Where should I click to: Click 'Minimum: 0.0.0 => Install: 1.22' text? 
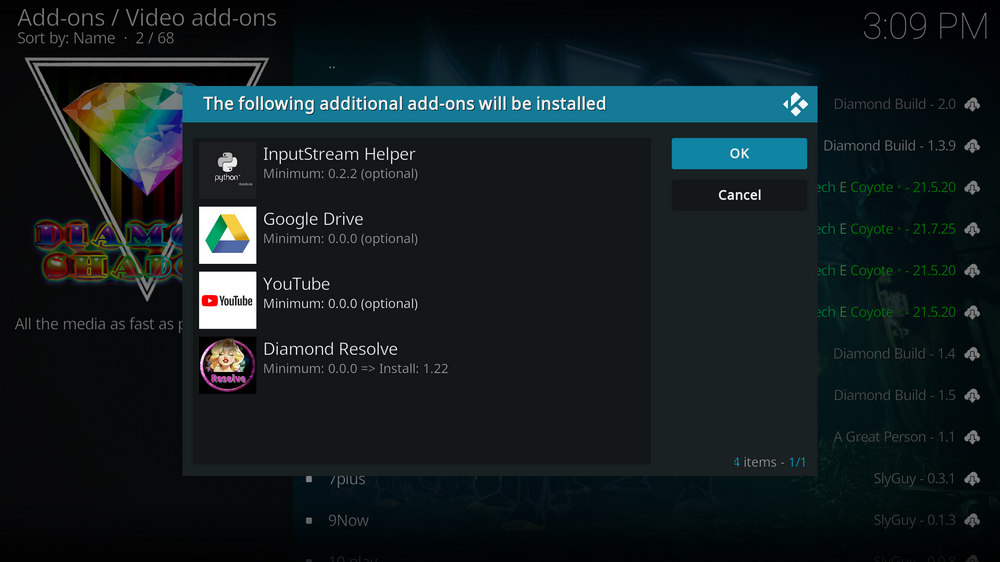355,369
